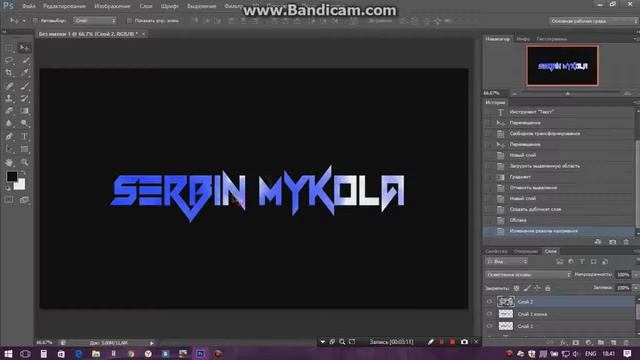Viewport: 640px width, 360px height.
Task: Create new document from current state
Action: point(598,242)
